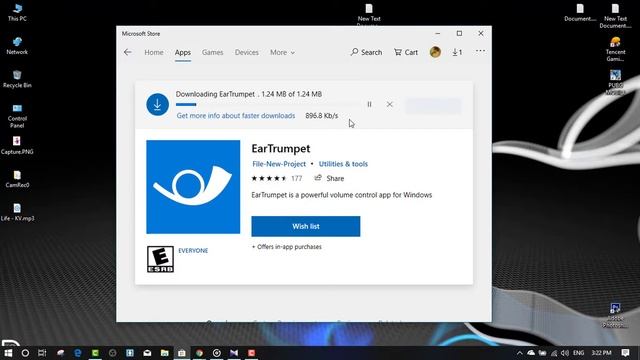Click the star rating with 177 reviews

pyautogui.click(x=277, y=178)
